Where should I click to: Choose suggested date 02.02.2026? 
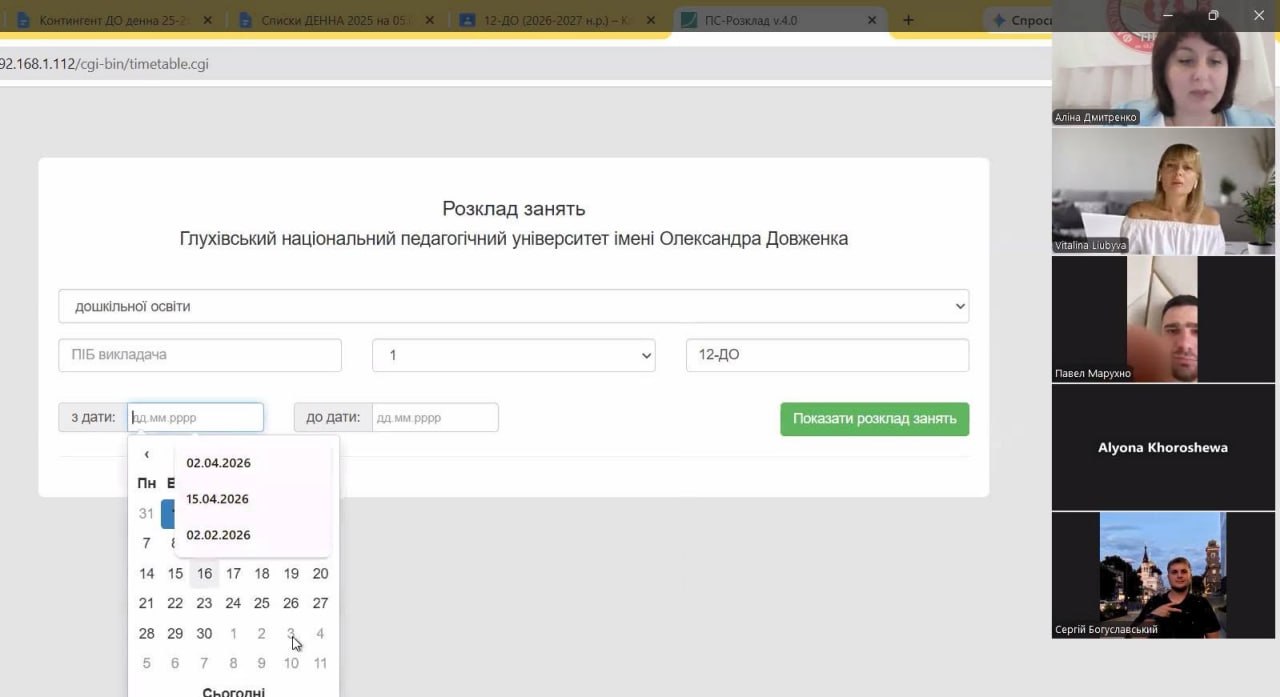coord(219,535)
